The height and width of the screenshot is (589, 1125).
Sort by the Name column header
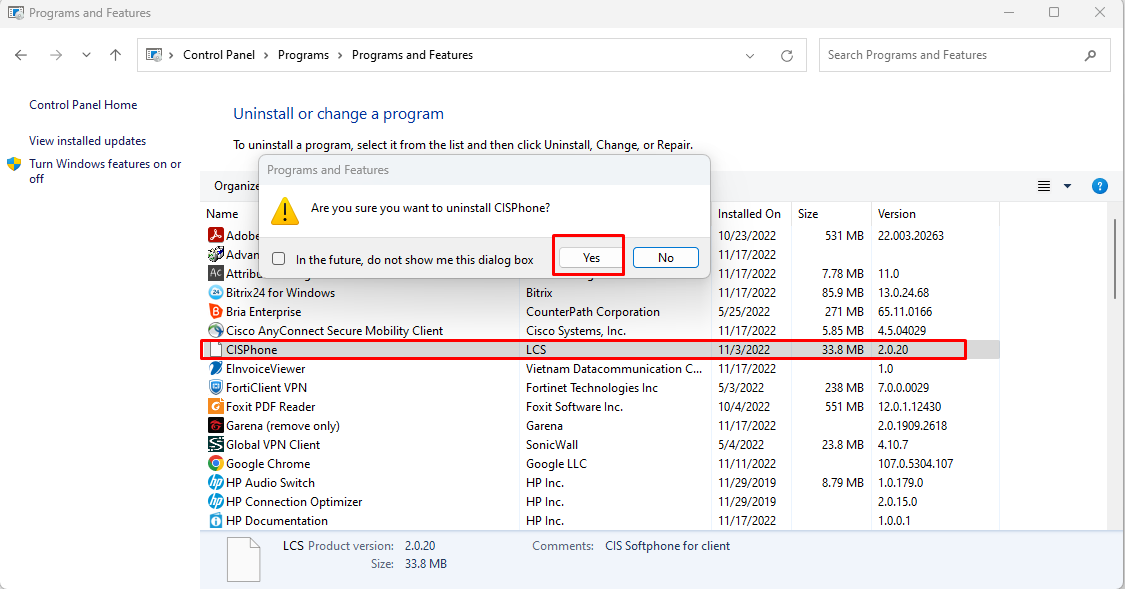pos(222,214)
